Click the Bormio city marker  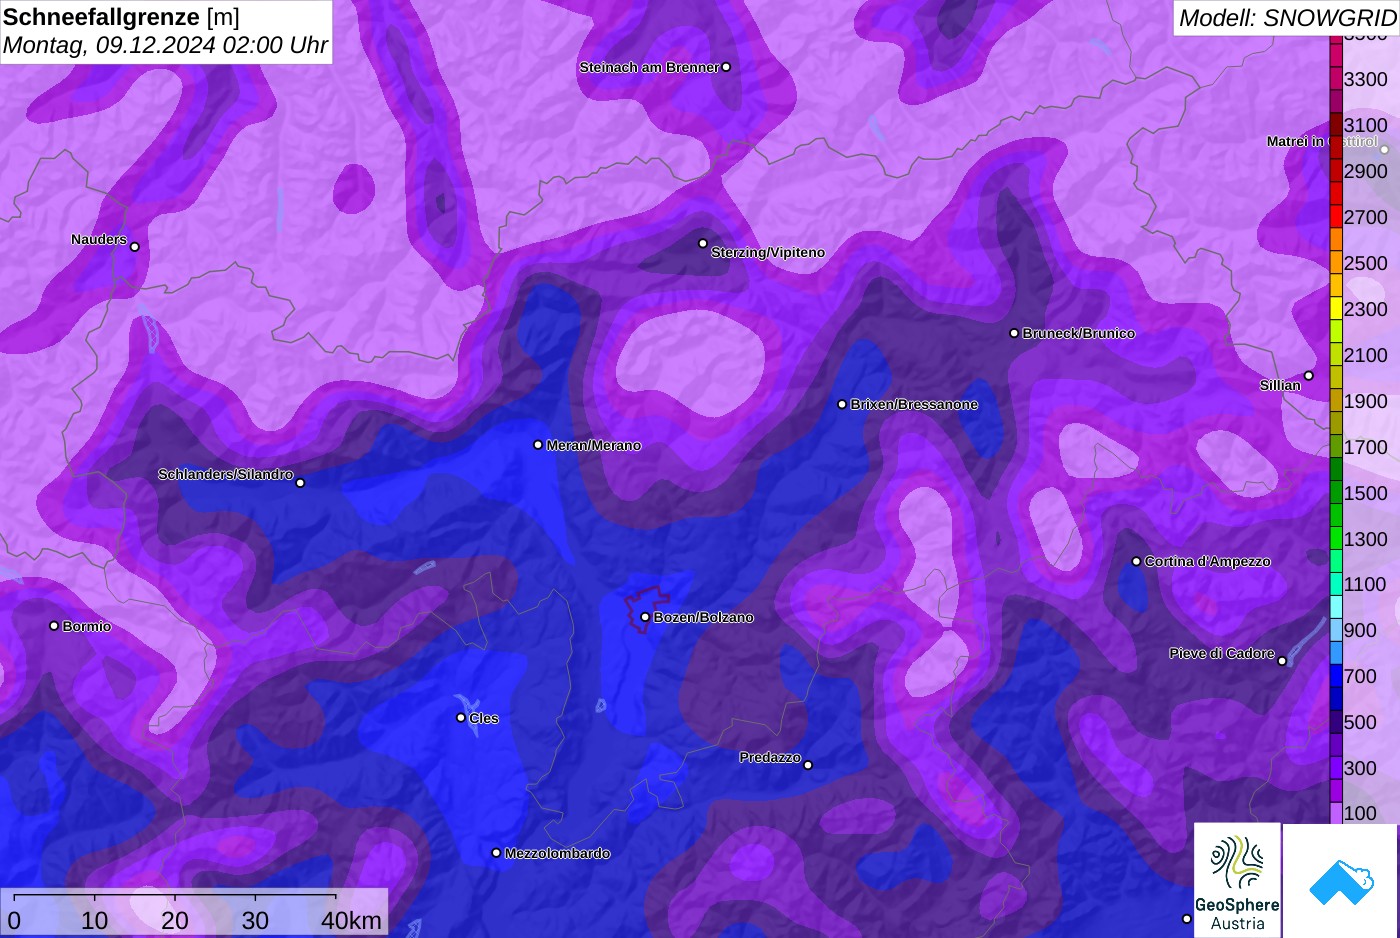54,626
